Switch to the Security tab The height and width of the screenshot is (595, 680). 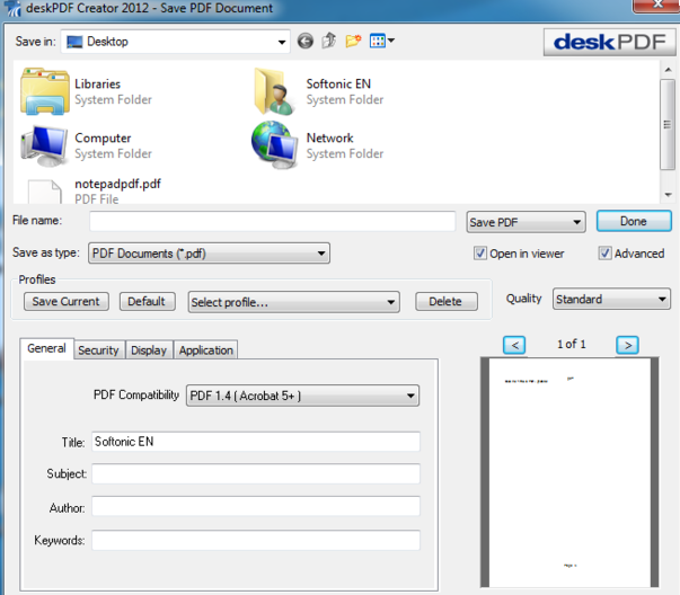coord(98,350)
